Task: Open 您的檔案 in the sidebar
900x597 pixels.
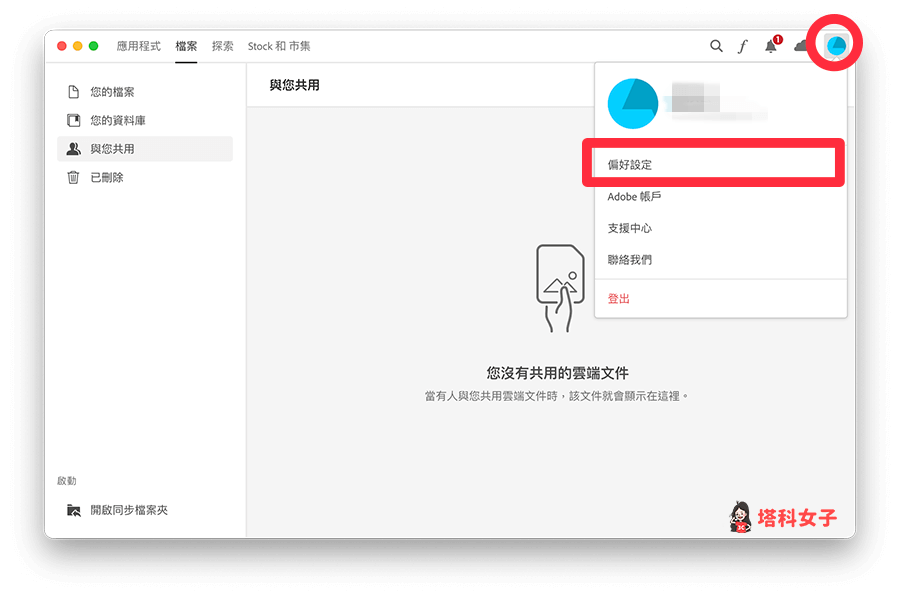Action: coord(145,92)
